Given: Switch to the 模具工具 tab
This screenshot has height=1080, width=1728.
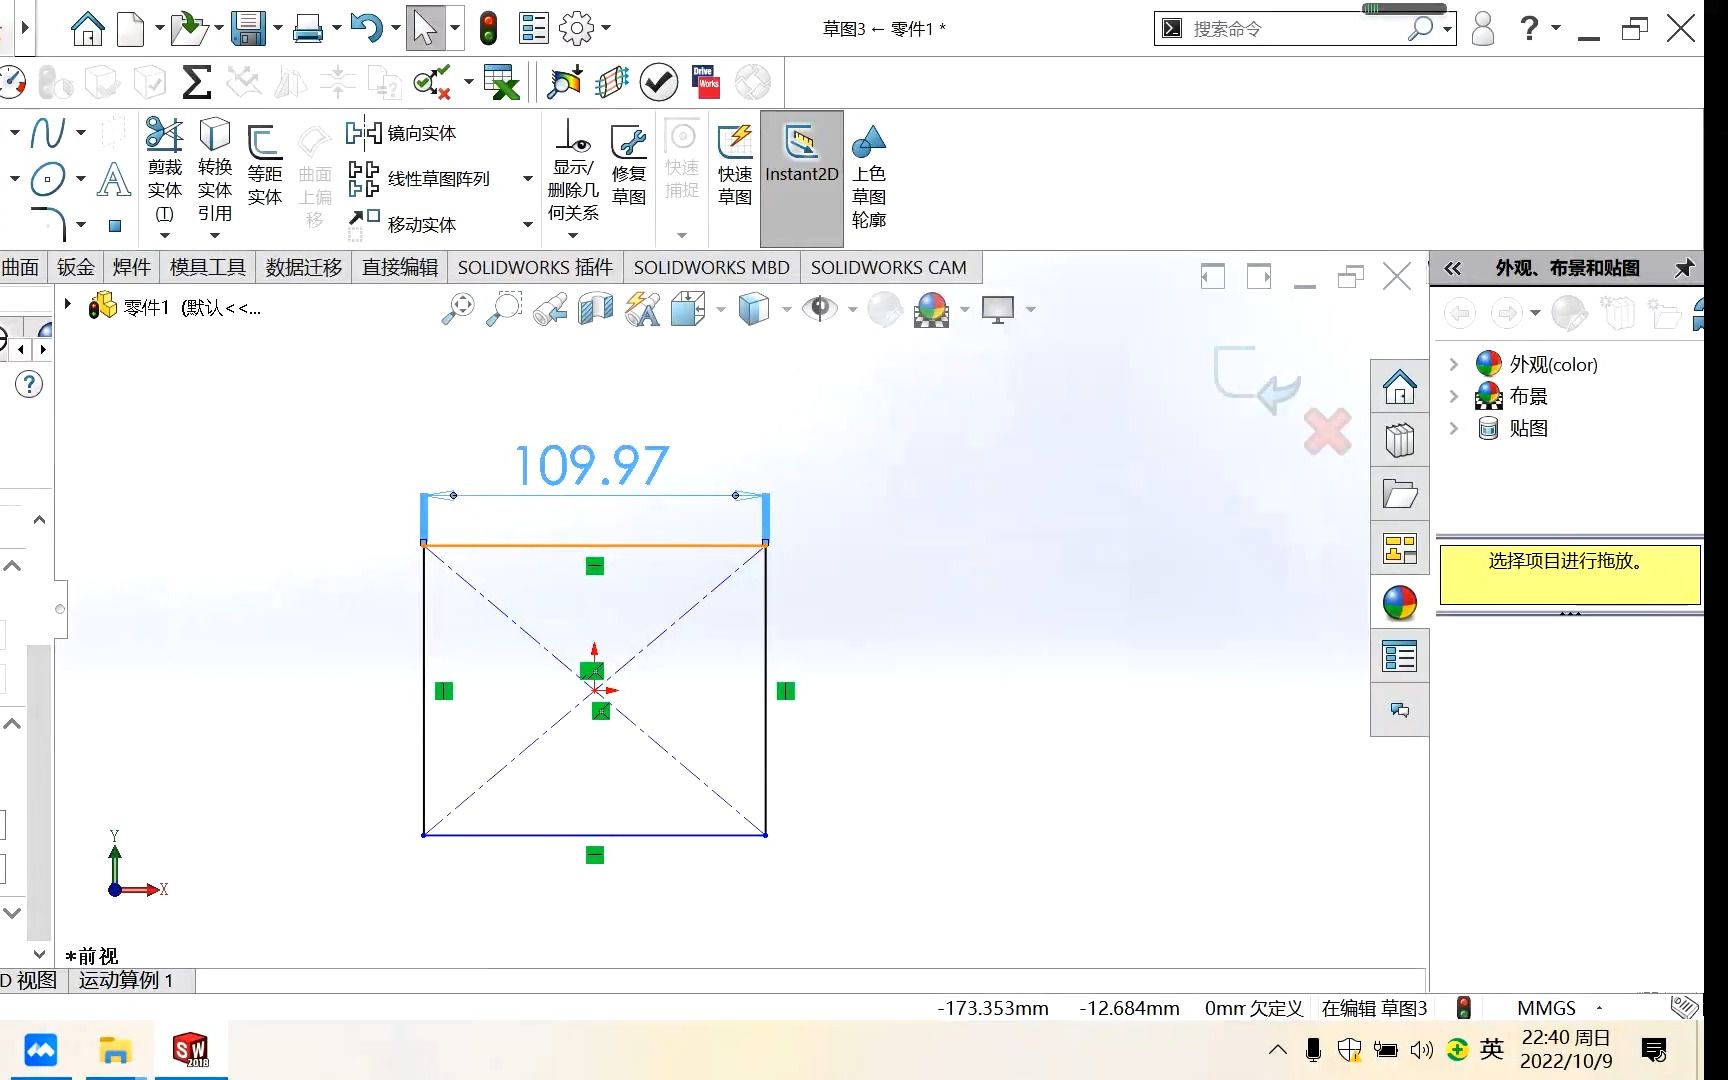Looking at the screenshot, I should click(208, 267).
